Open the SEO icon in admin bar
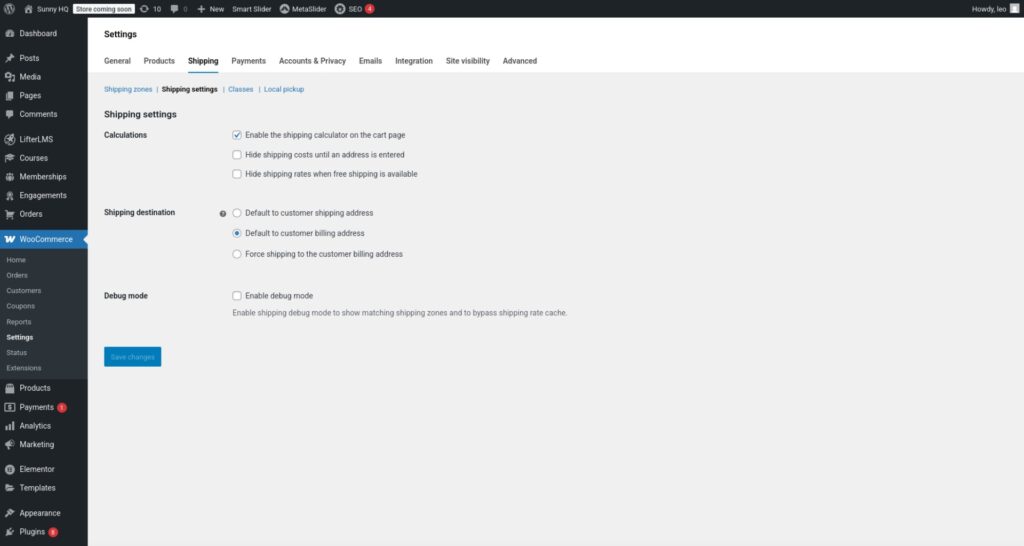Viewport: 1024px width, 546px height. [x=340, y=9]
